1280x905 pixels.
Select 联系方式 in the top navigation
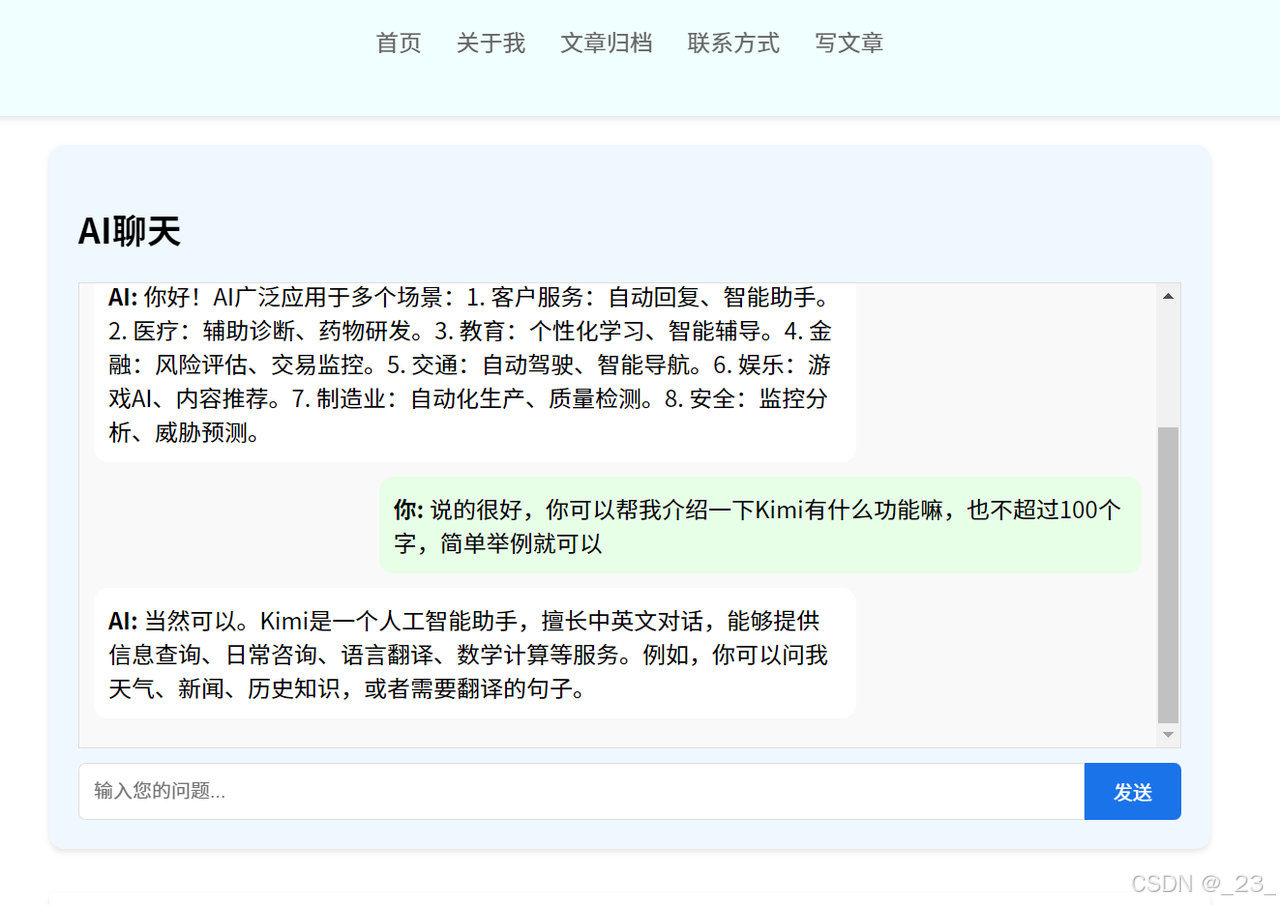coord(733,43)
